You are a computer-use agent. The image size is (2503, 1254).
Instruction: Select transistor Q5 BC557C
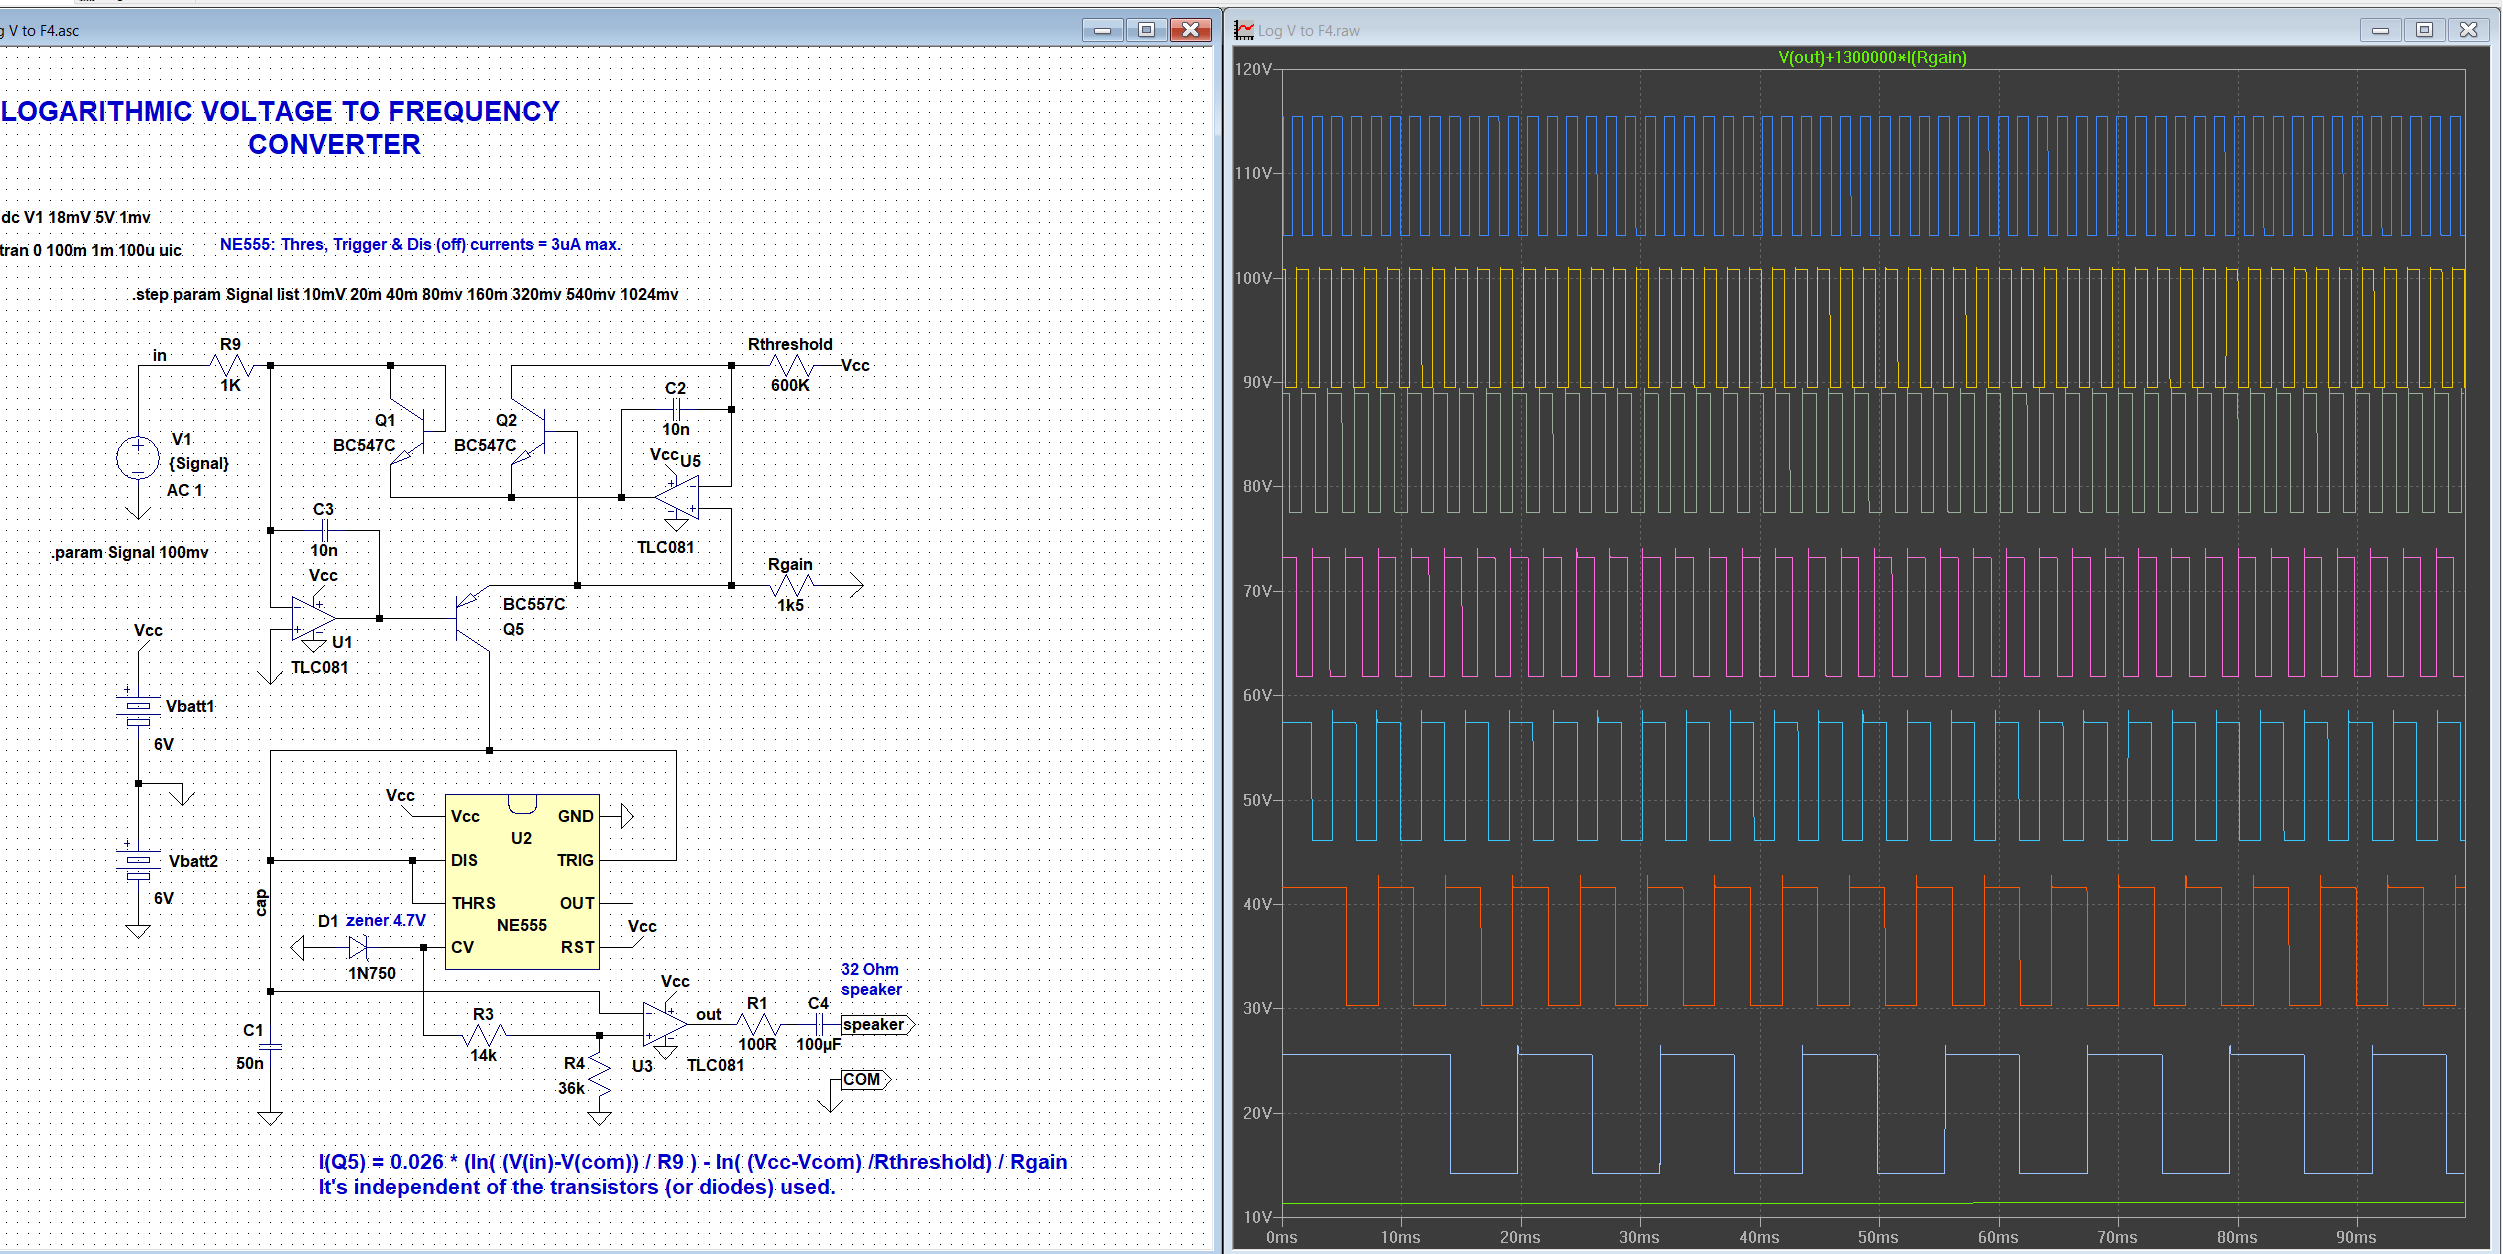pyautogui.click(x=472, y=618)
